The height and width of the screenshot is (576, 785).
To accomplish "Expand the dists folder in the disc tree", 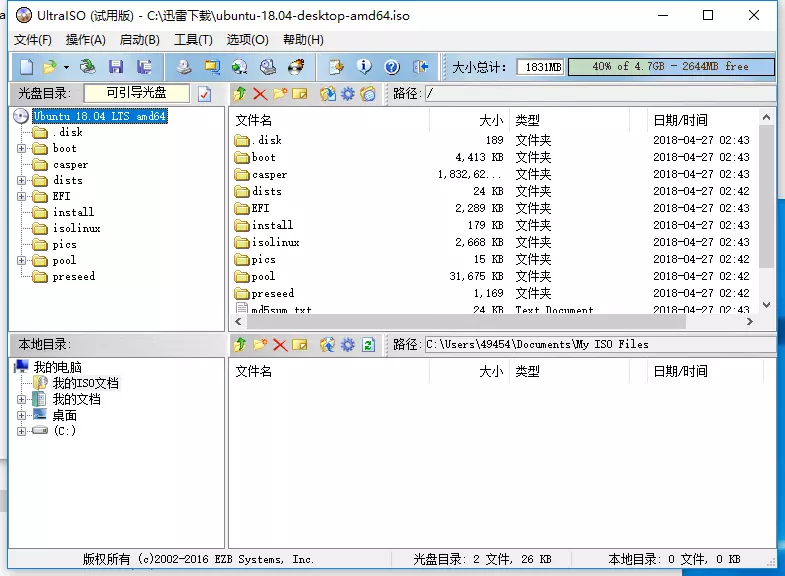I will point(21,180).
